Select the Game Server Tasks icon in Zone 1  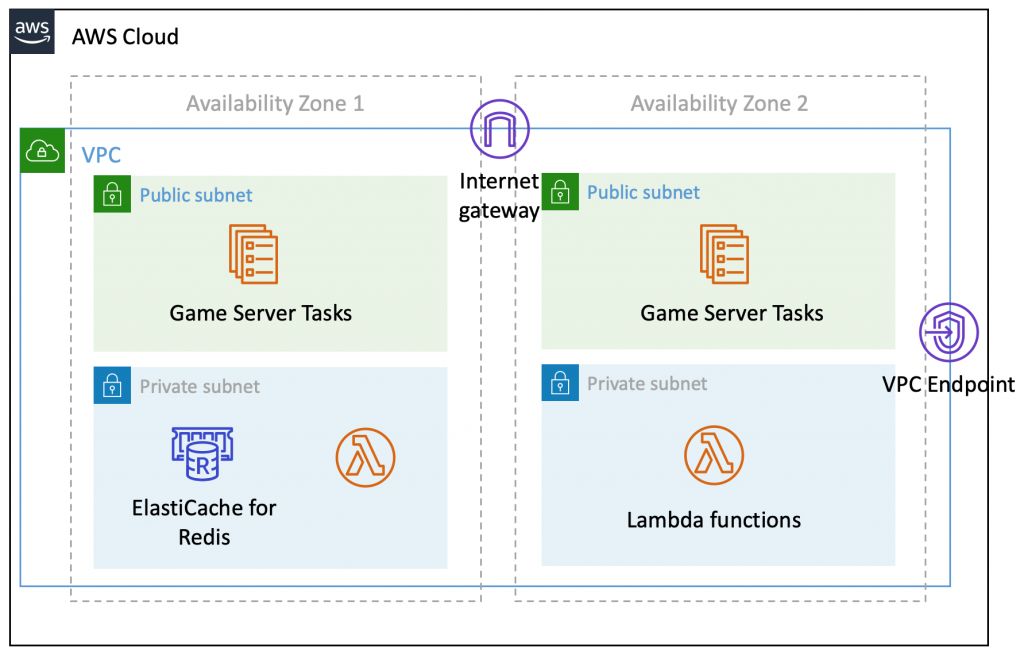coord(253,253)
